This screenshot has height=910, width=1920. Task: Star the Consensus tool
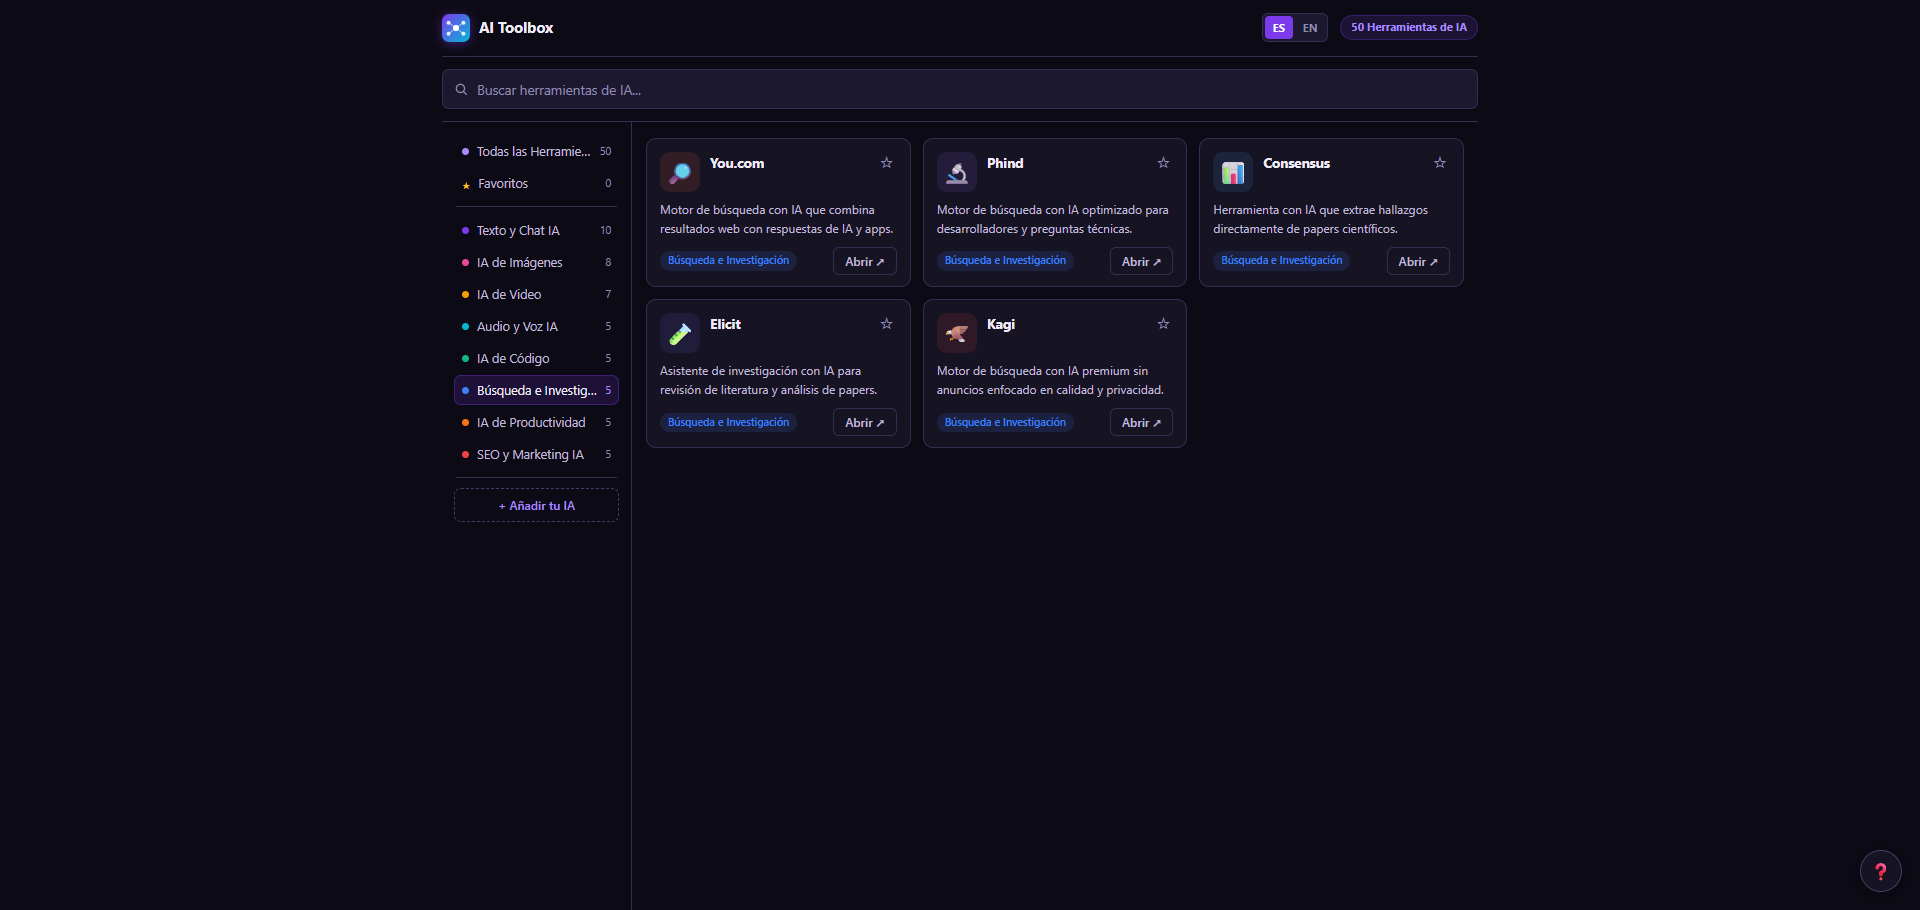pyautogui.click(x=1440, y=163)
